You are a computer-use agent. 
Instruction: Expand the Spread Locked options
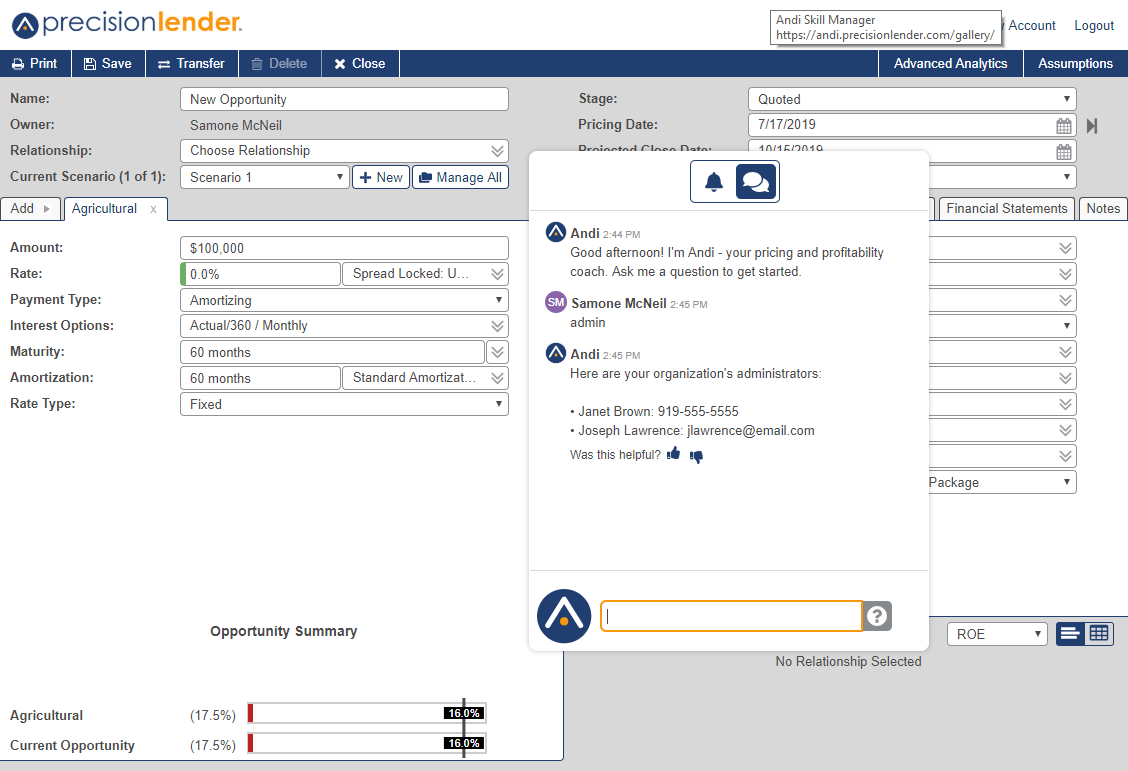tap(426, 274)
